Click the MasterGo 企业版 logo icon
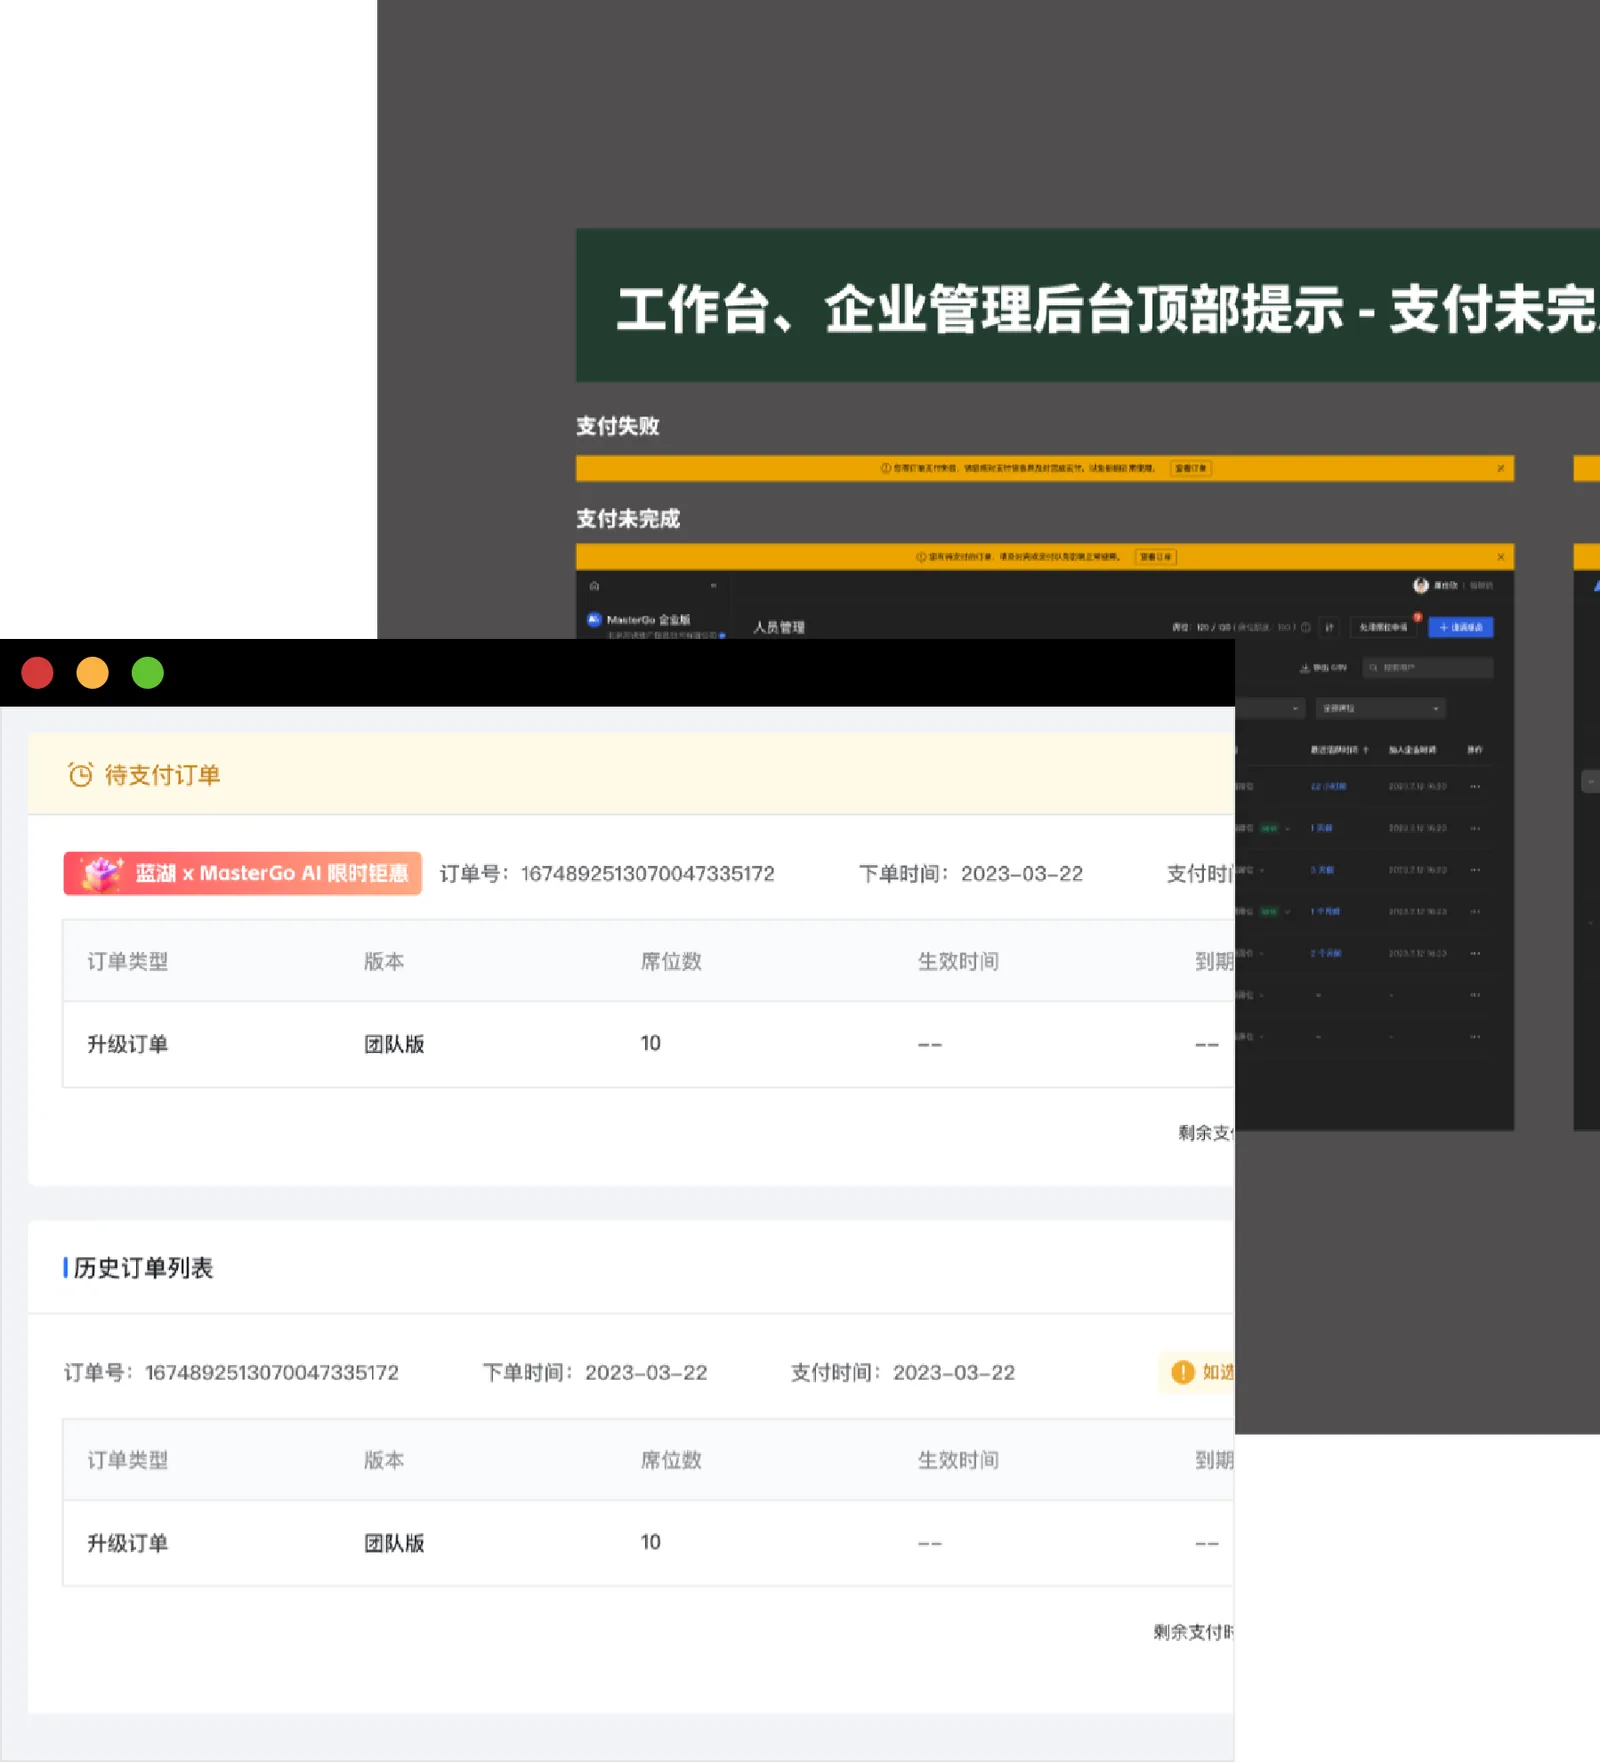1600x1762 pixels. click(x=594, y=619)
